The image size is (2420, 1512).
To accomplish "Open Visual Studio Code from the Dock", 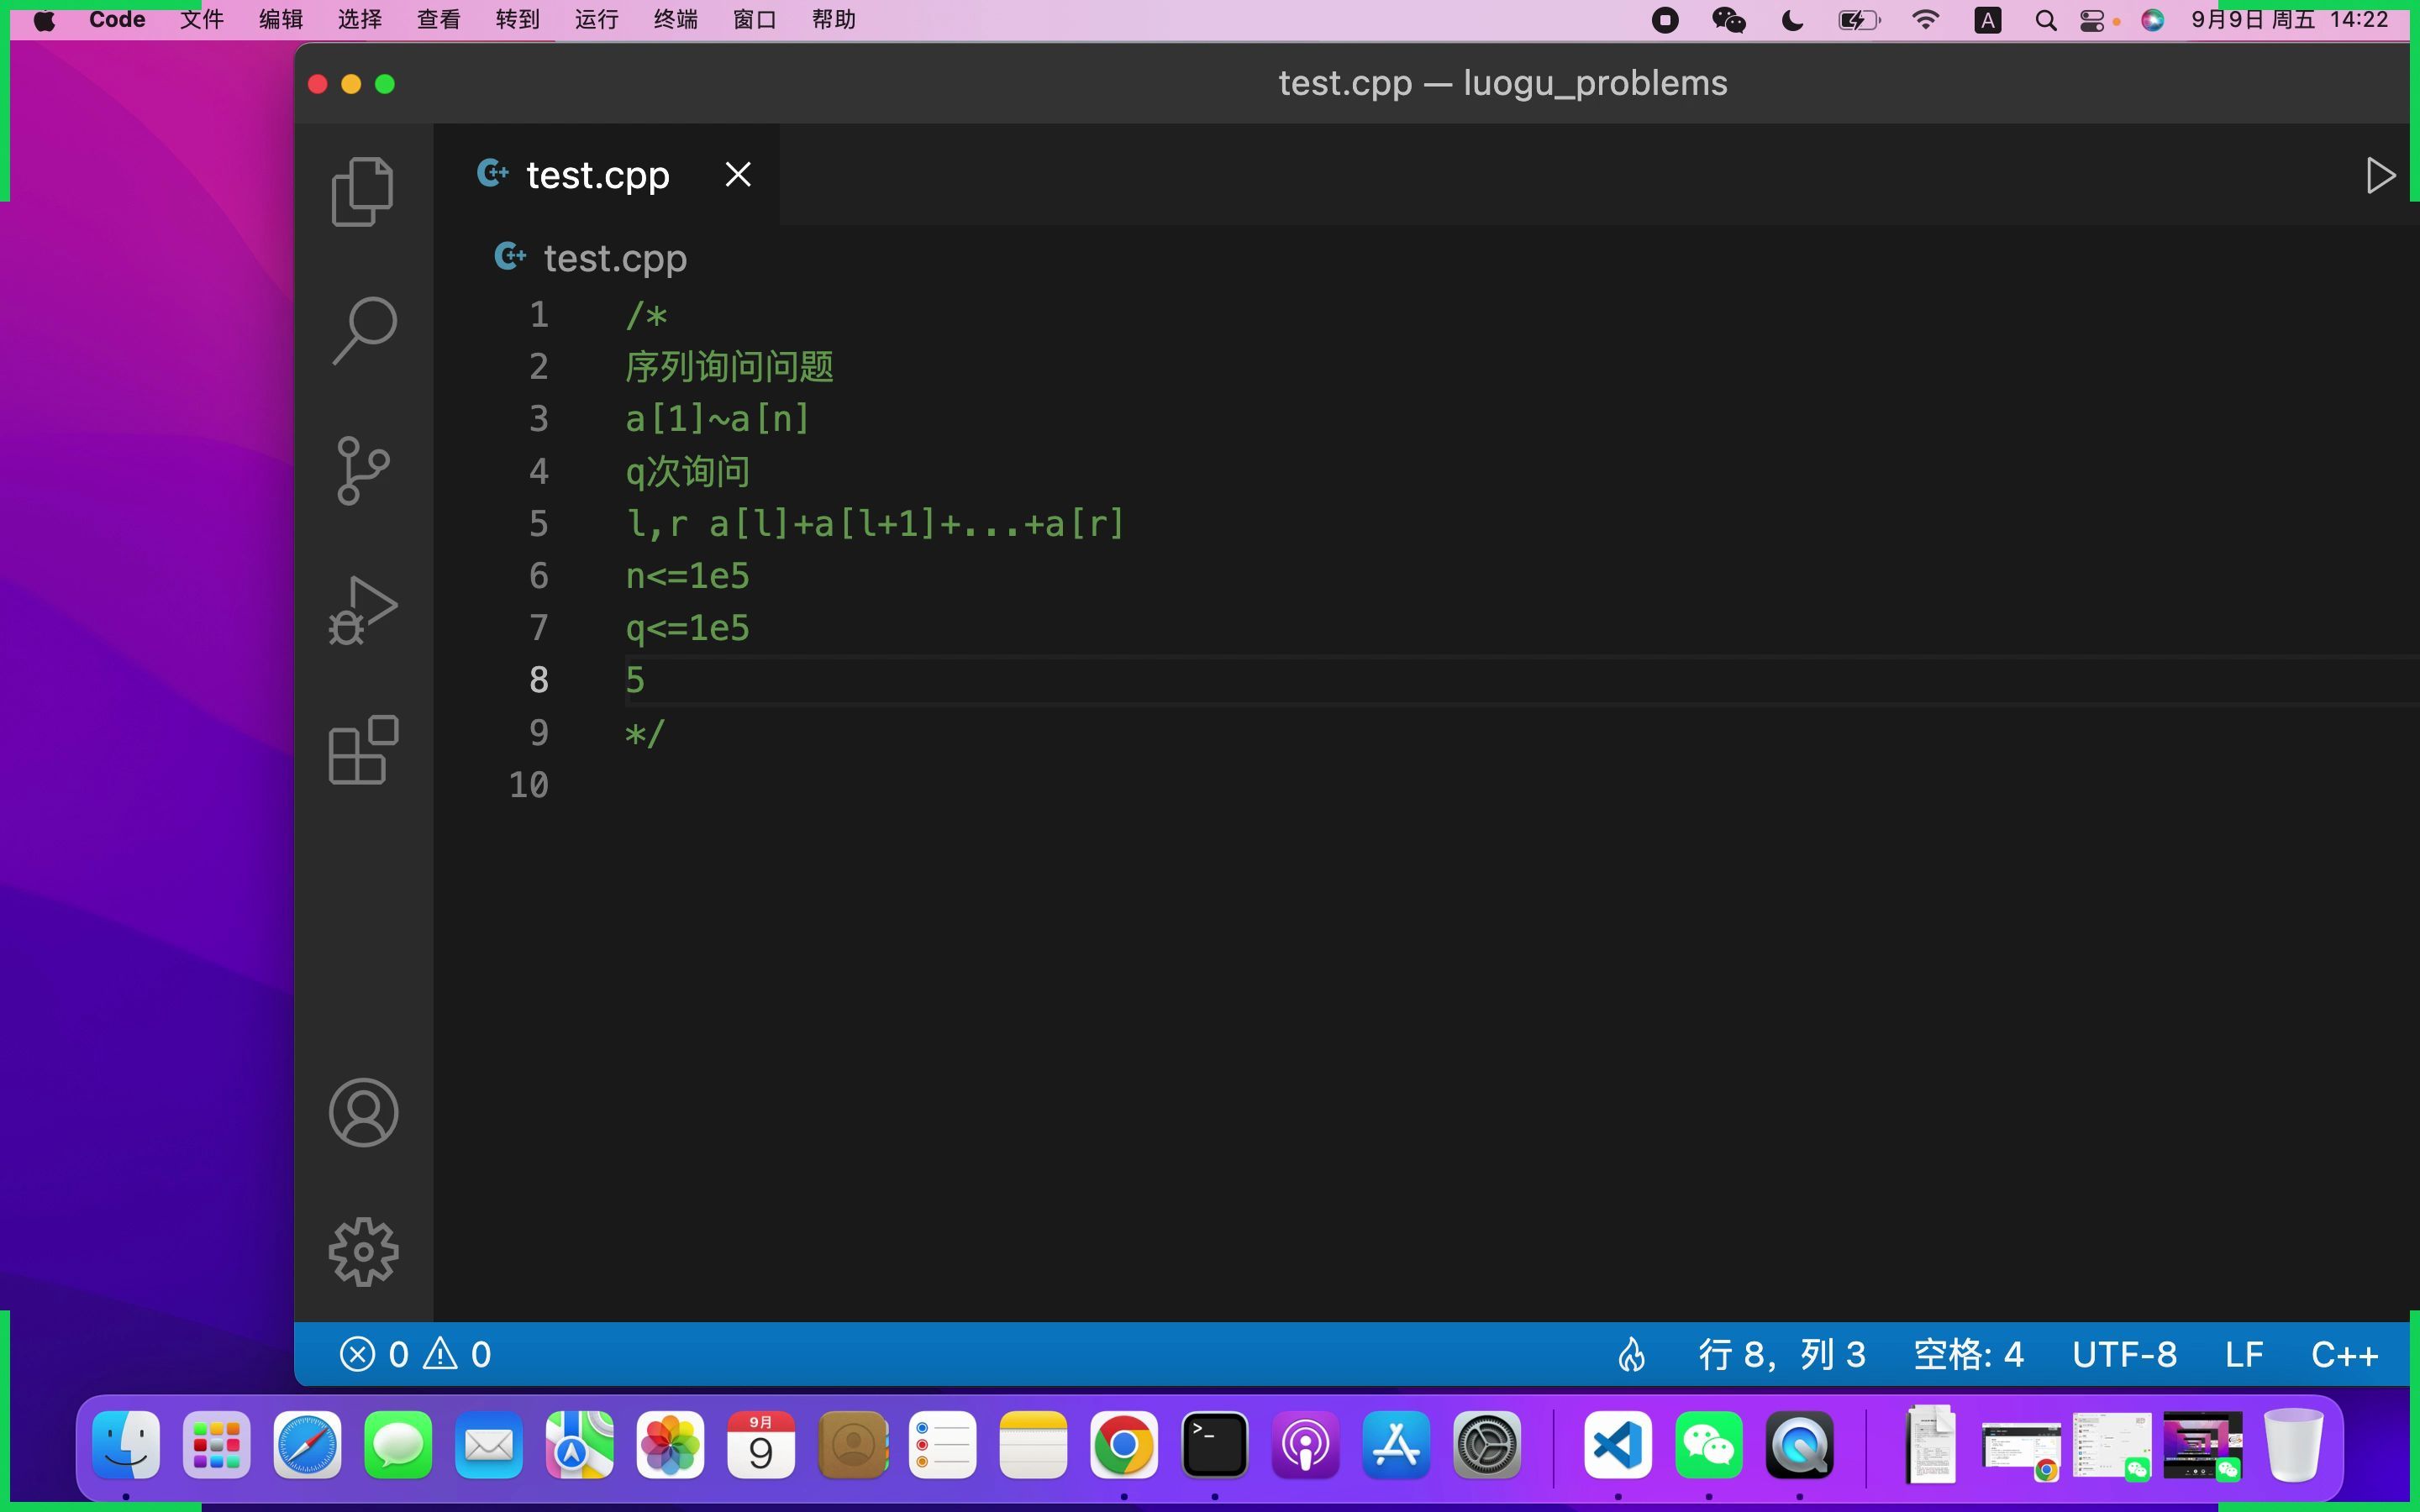I will [x=1618, y=1445].
